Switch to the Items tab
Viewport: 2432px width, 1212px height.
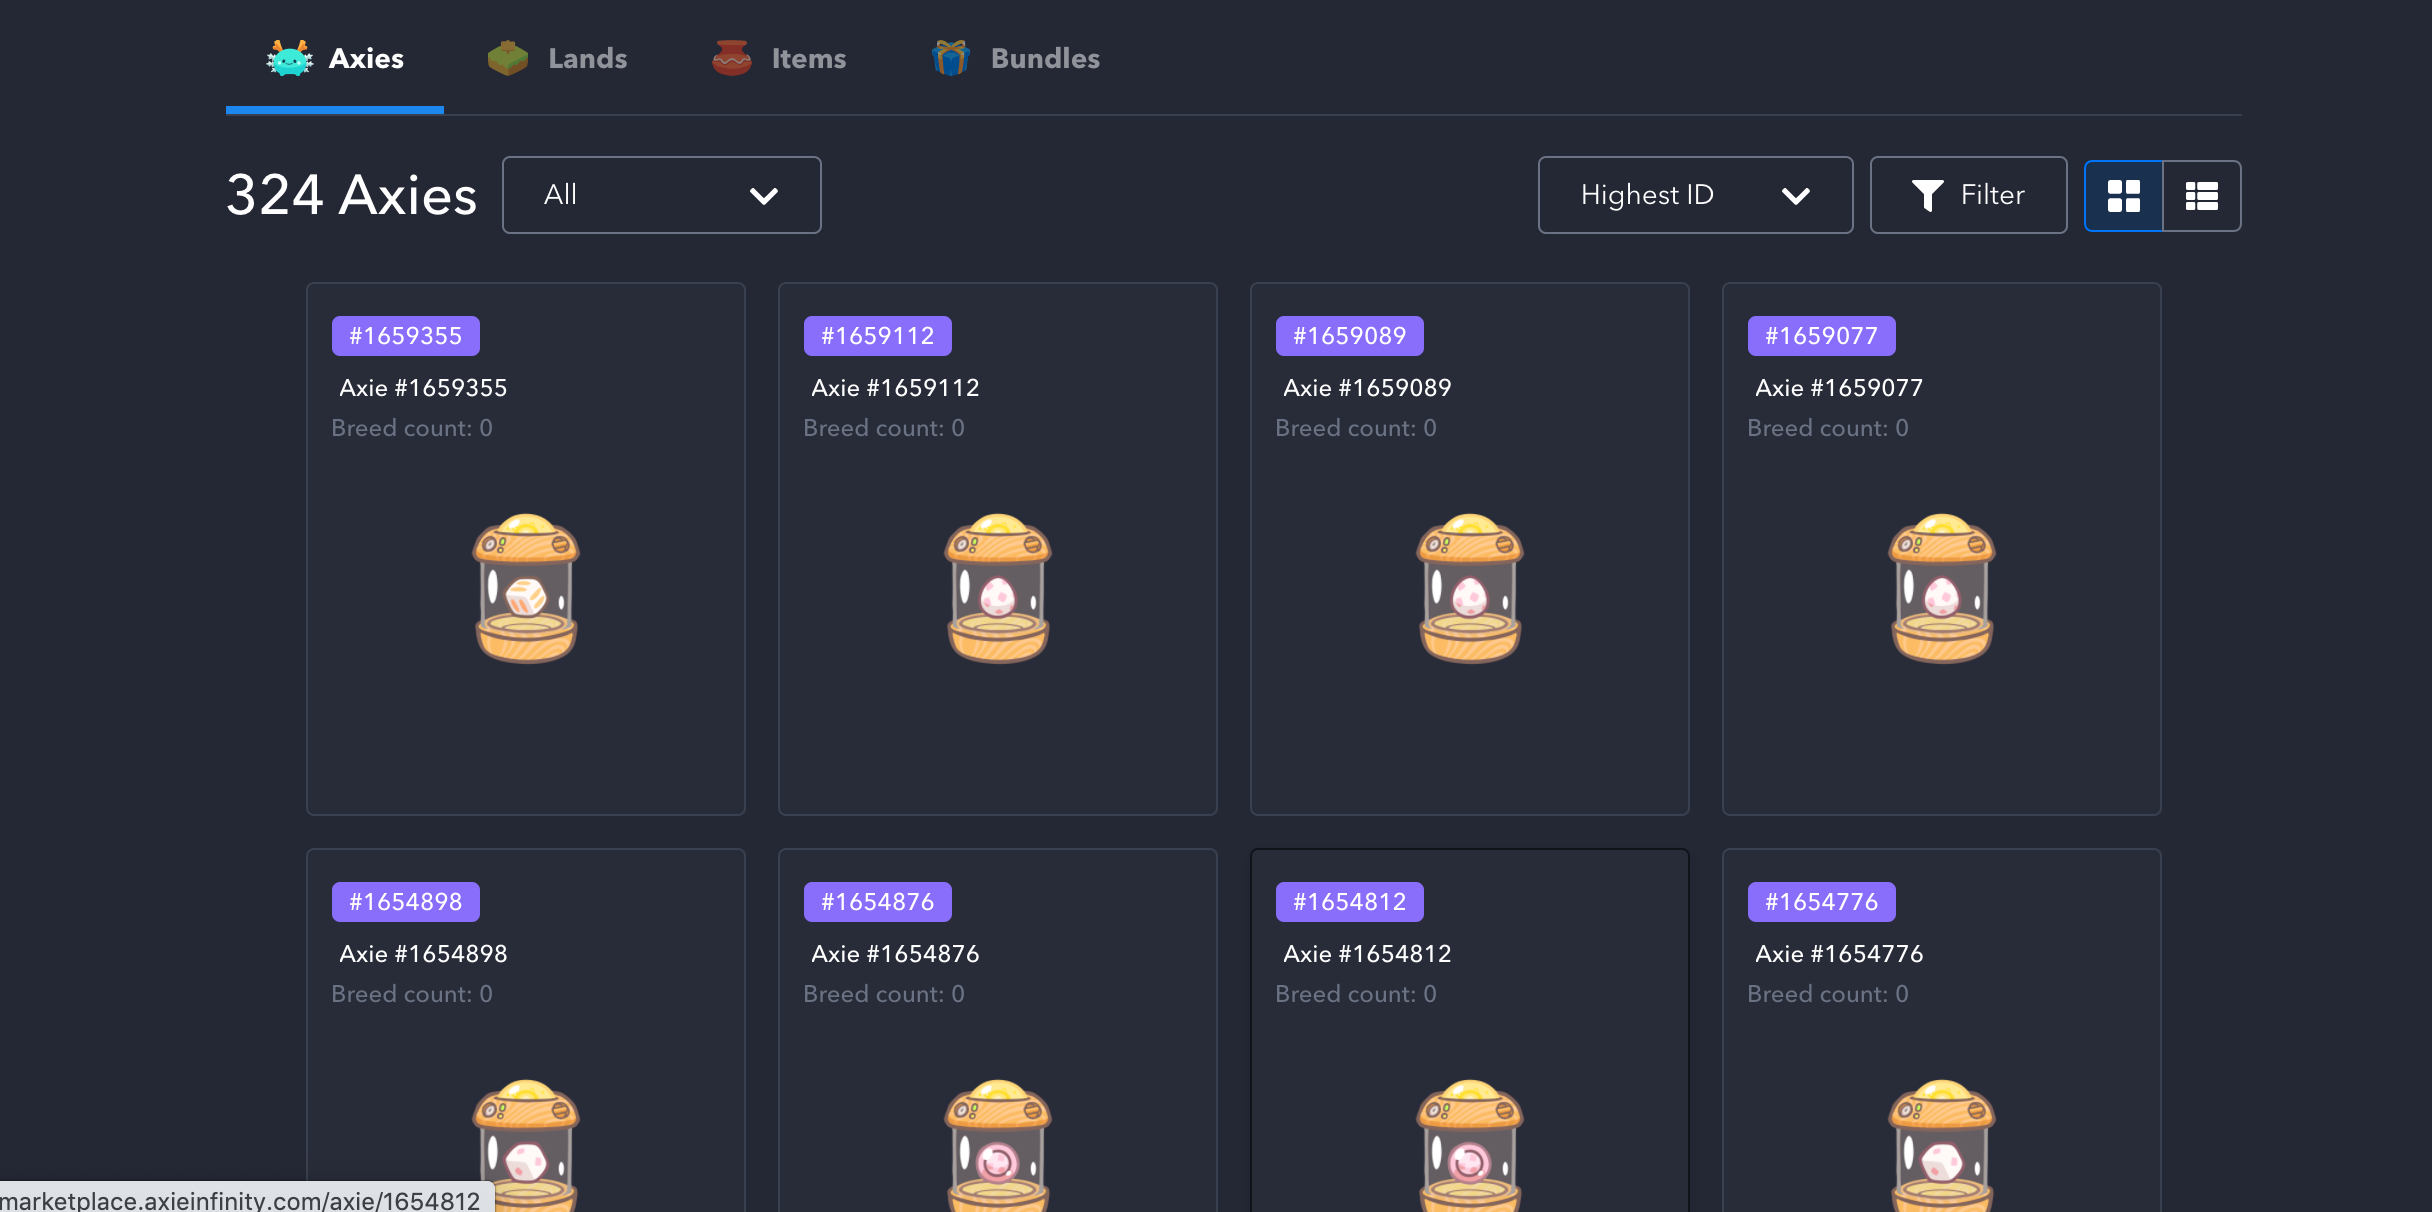pos(779,58)
